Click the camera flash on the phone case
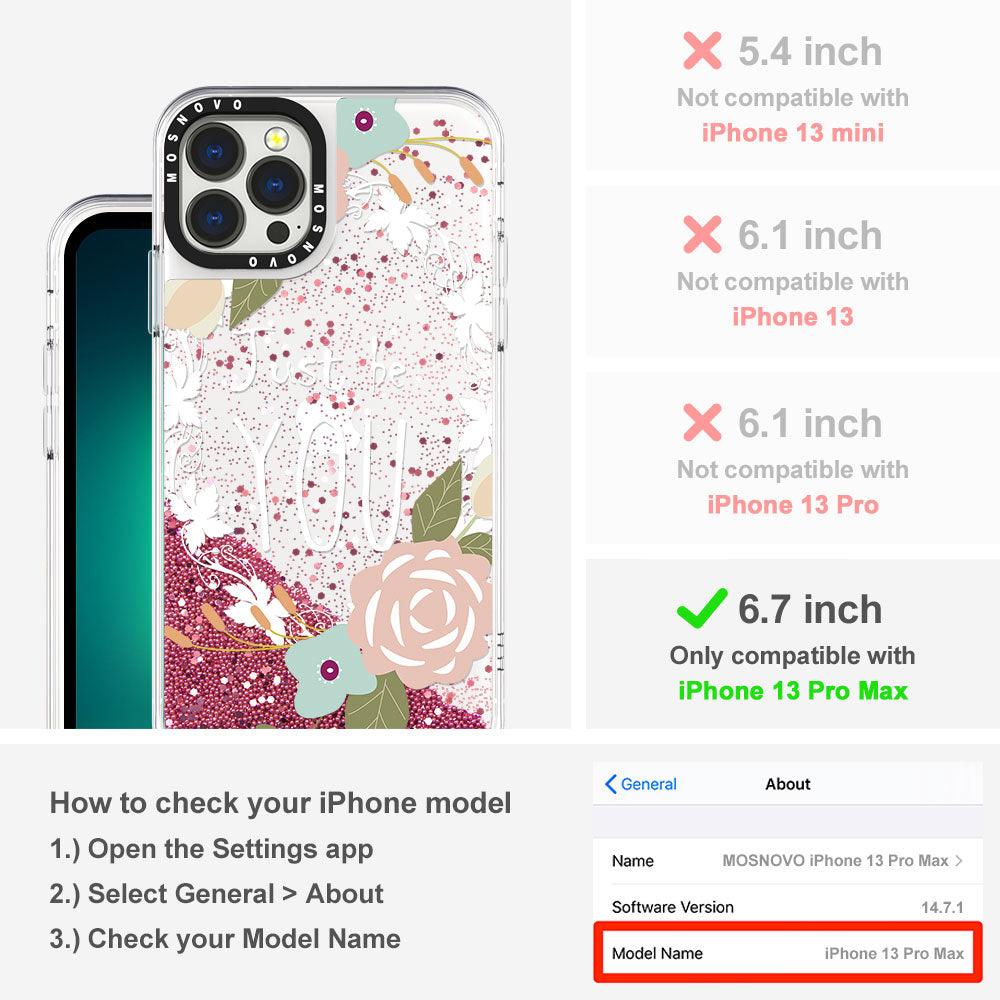The image size is (1000, 1000). point(276,138)
